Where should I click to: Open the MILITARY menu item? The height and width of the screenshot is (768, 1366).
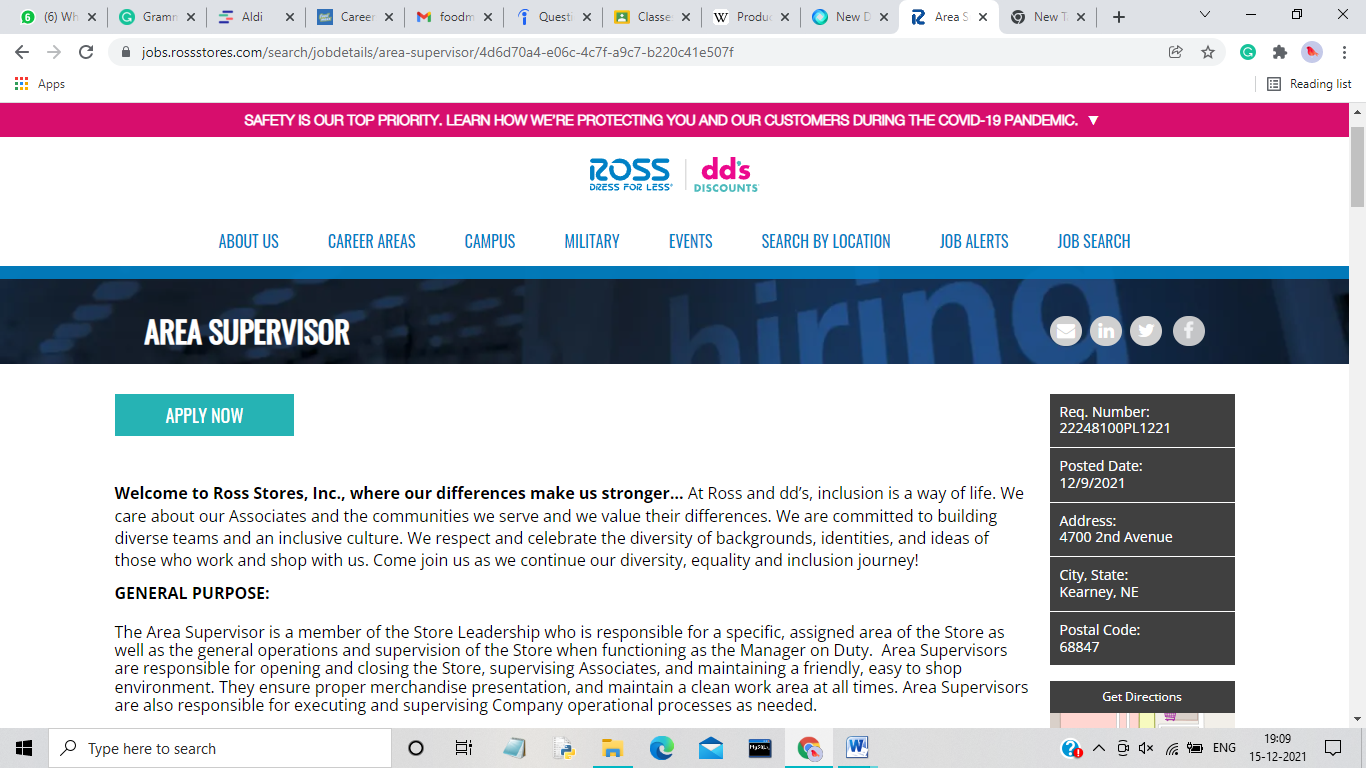592,241
